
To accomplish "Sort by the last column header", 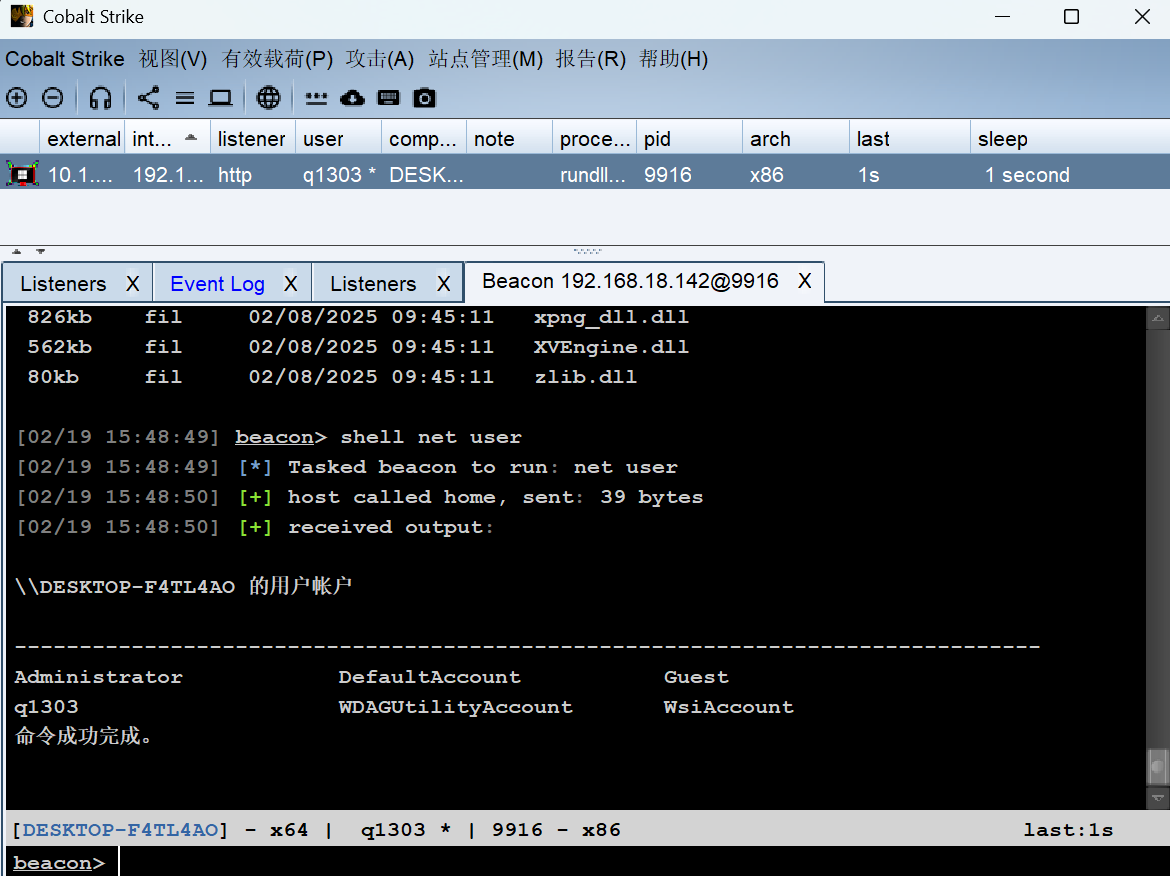I will (910, 139).
